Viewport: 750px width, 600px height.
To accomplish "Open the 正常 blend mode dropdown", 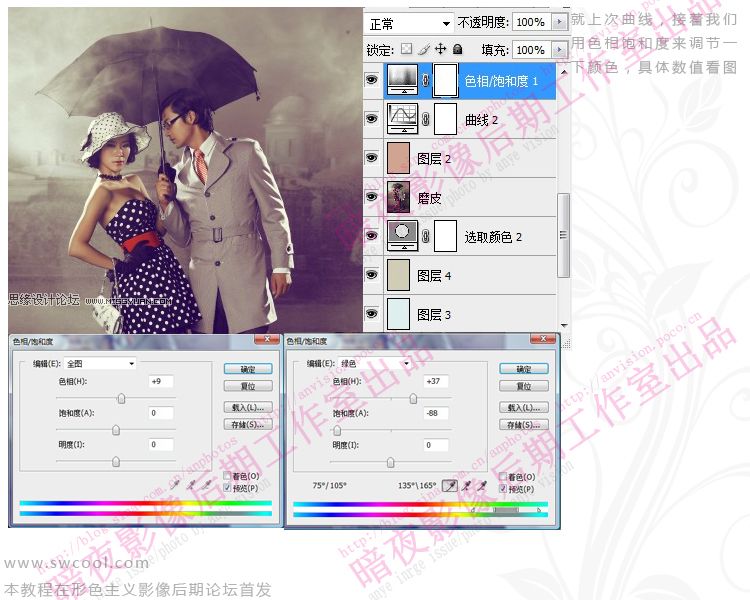I will tap(409, 23).
